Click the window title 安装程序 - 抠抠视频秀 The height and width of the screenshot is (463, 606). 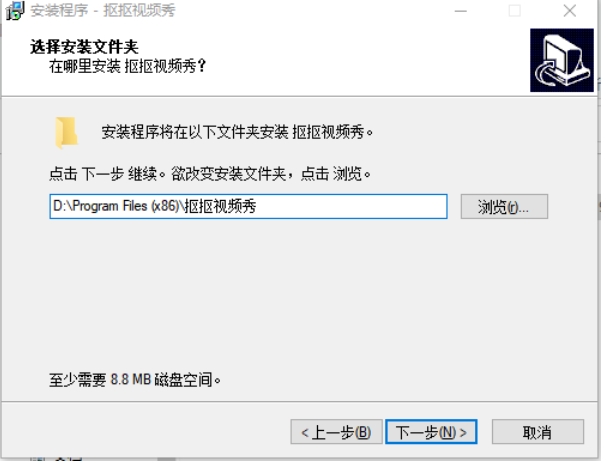pos(102,10)
